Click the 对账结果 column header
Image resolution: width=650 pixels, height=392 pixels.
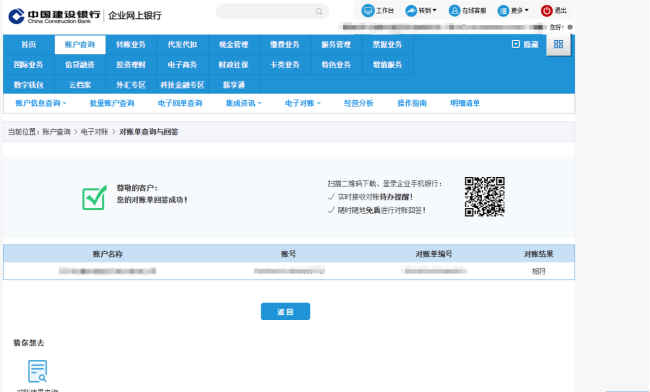(538, 254)
